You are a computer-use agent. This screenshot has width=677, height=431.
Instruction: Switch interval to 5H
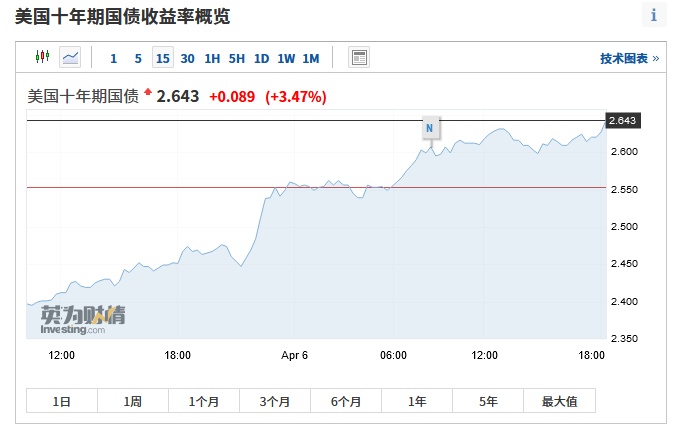(x=237, y=58)
